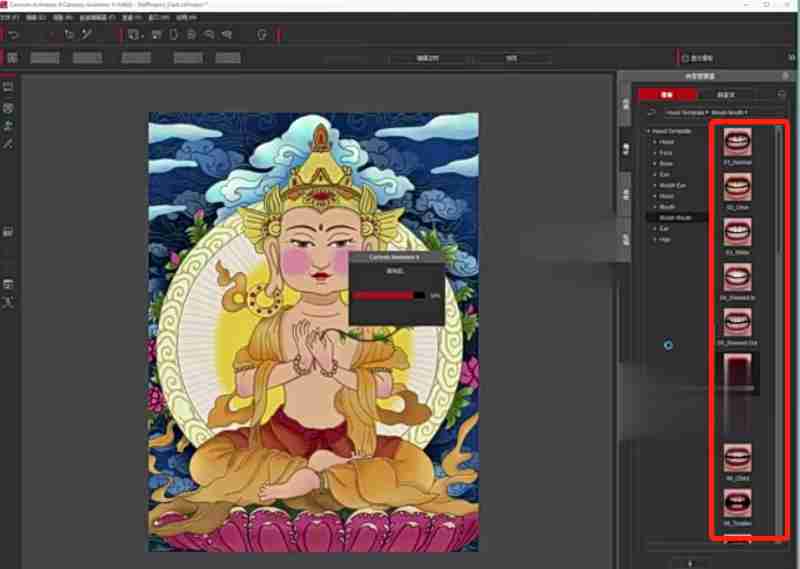Select the 02 mouth thumbnail with yellowish teeth

(737, 187)
